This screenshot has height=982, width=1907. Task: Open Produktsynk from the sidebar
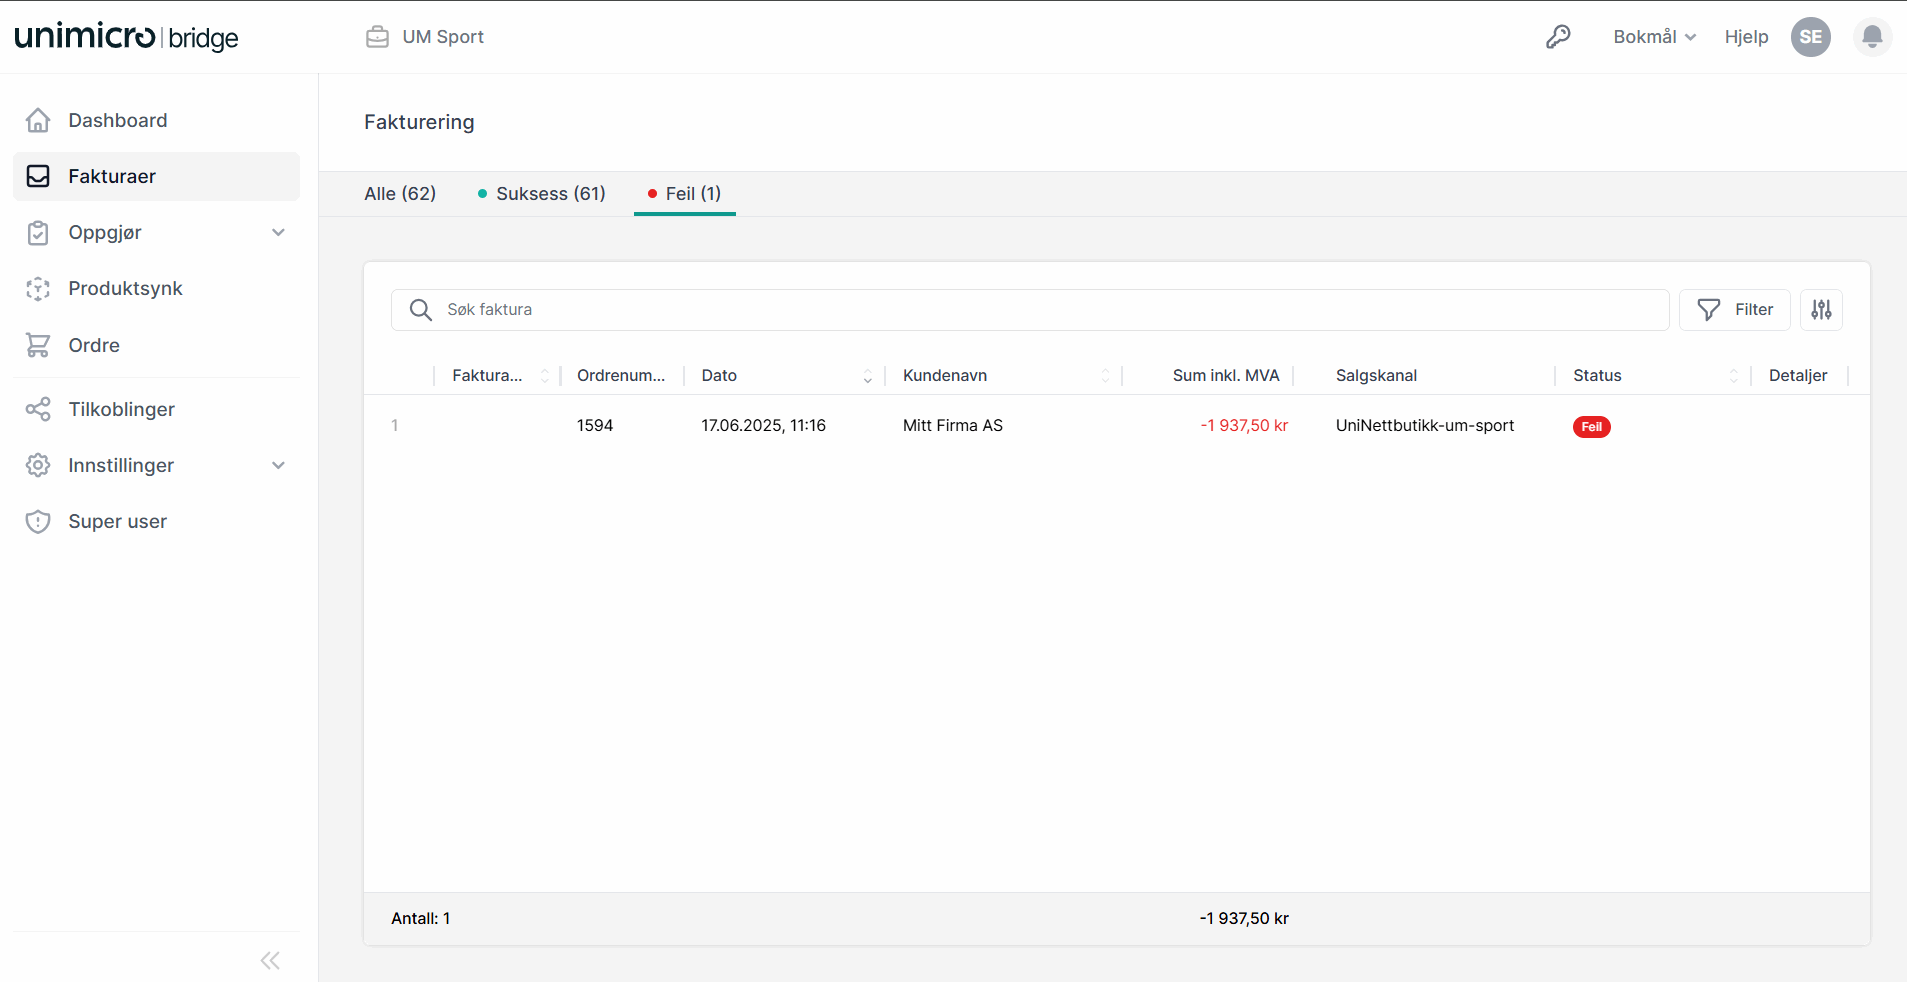pyautogui.click(x=125, y=288)
